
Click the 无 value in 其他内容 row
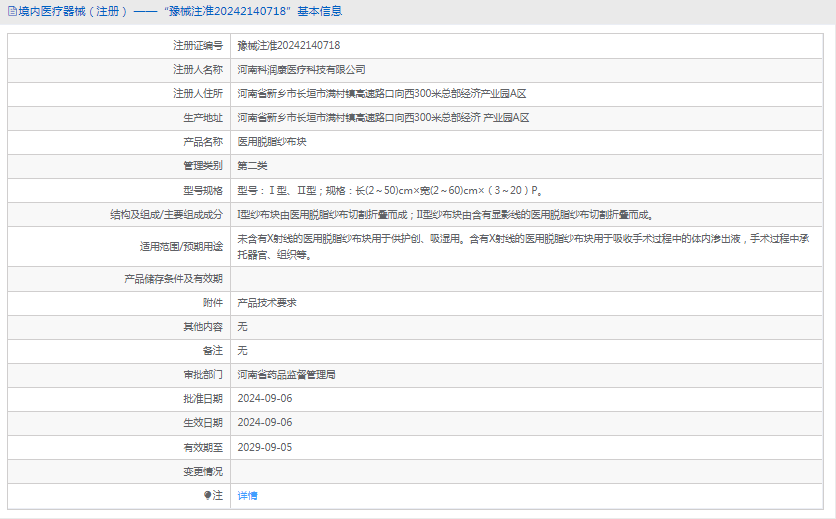click(242, 326)
